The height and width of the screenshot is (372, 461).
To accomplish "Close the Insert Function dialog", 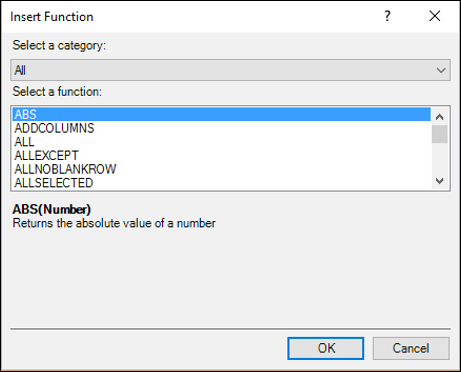I will coord(435,16).
